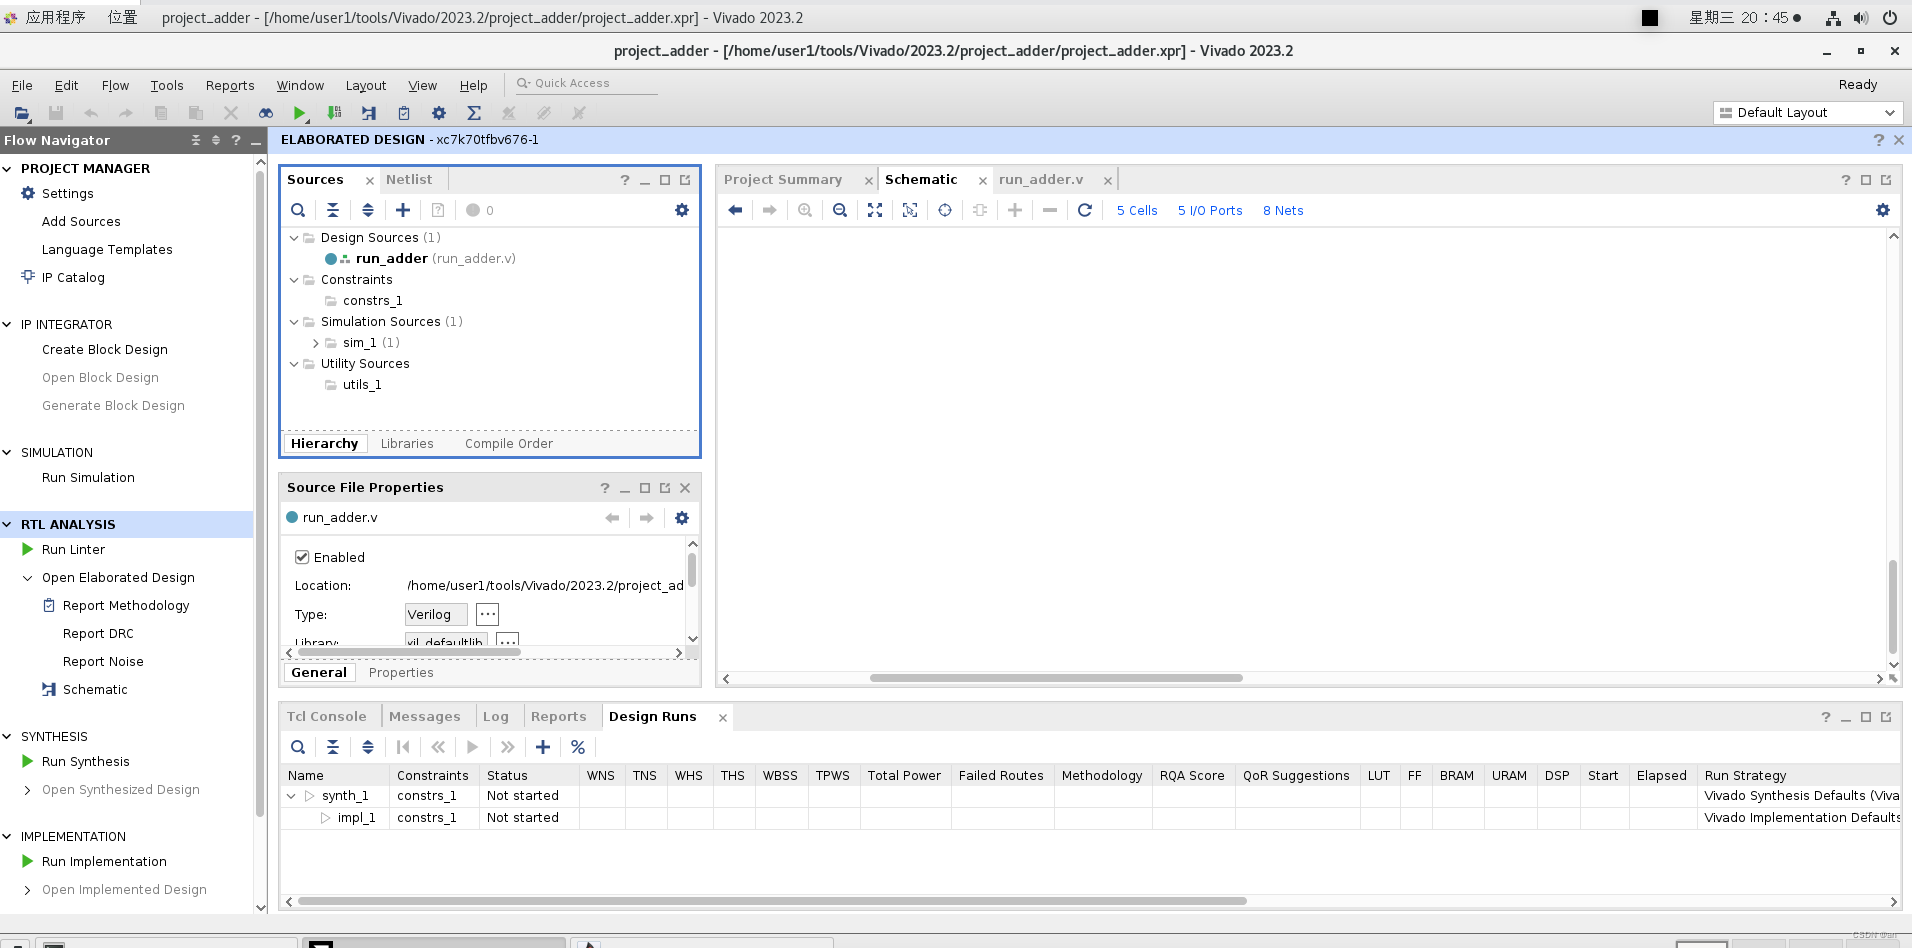Viewport: 1912px width, 948px height.
Task: Click the Schematic icon in main toolbar
Action: (x=369, y=113)
